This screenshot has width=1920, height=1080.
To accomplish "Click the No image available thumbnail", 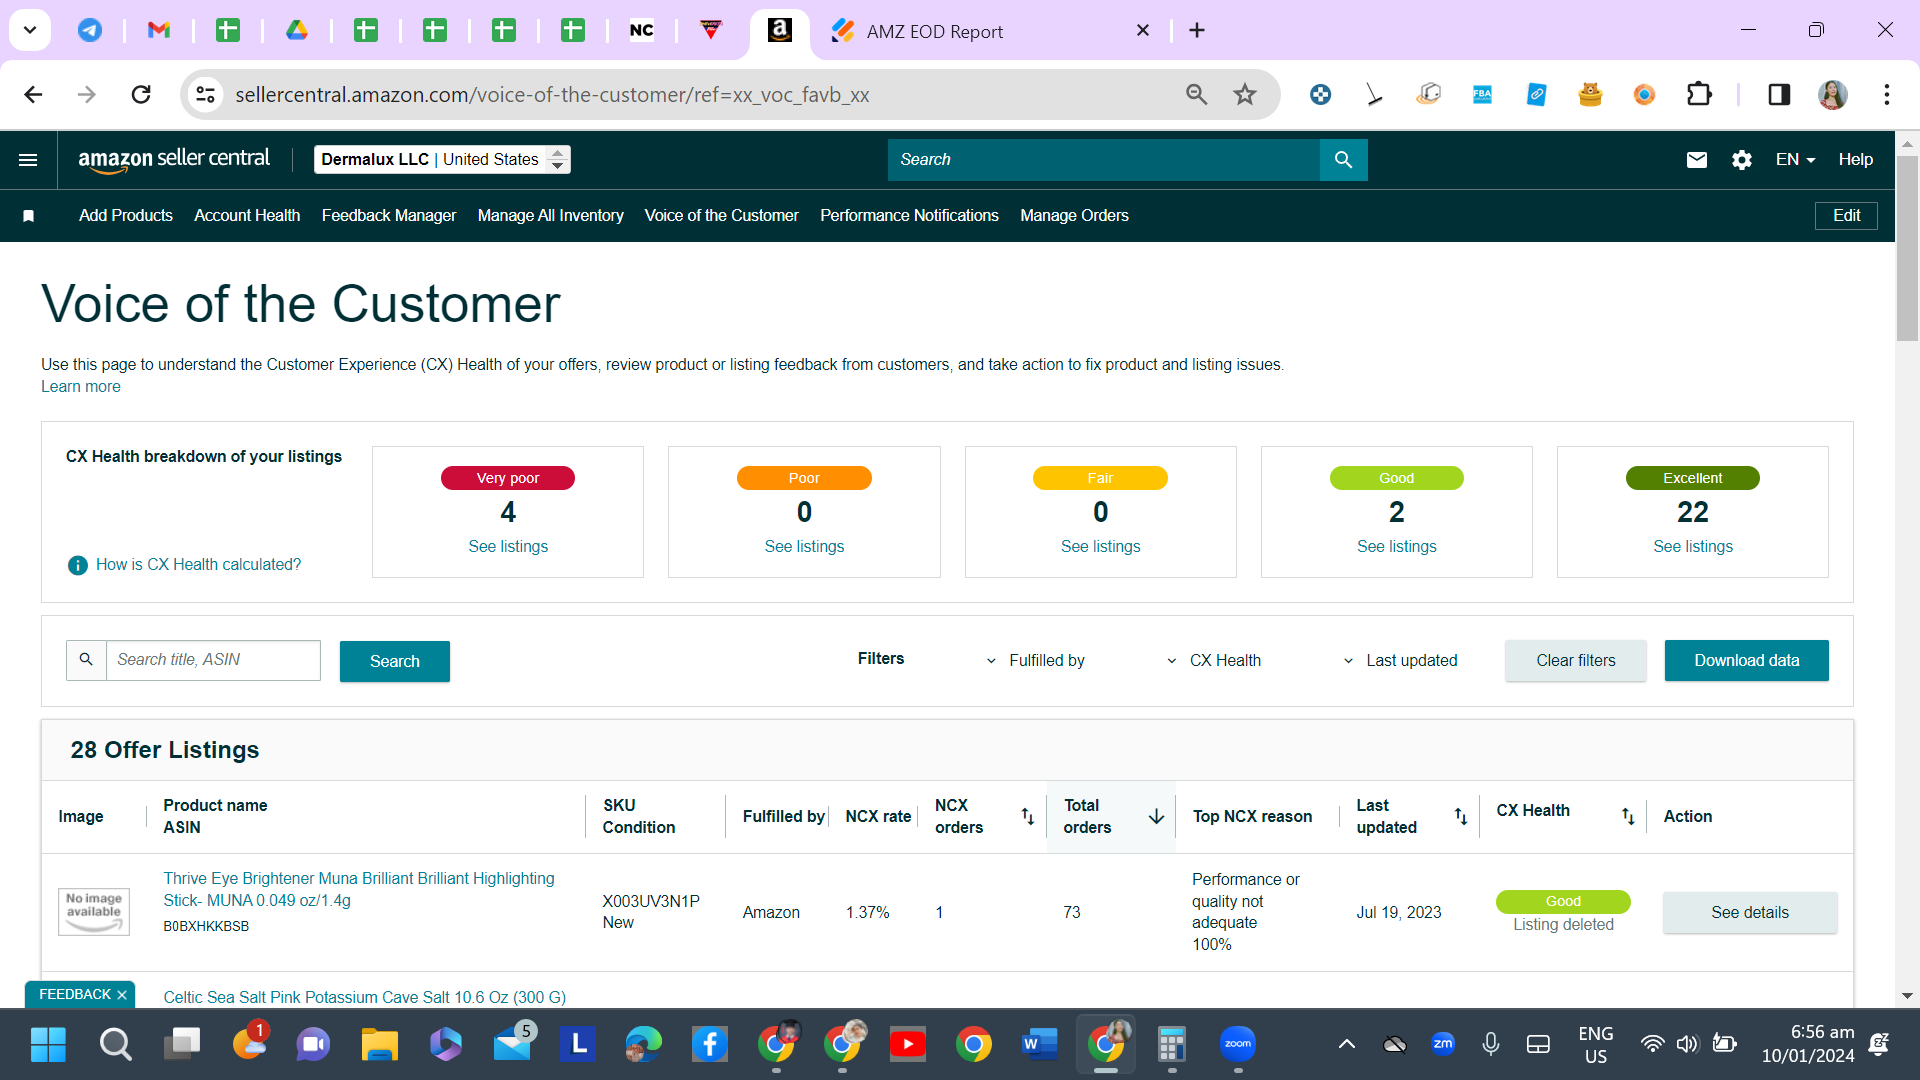I will (94, 912).
